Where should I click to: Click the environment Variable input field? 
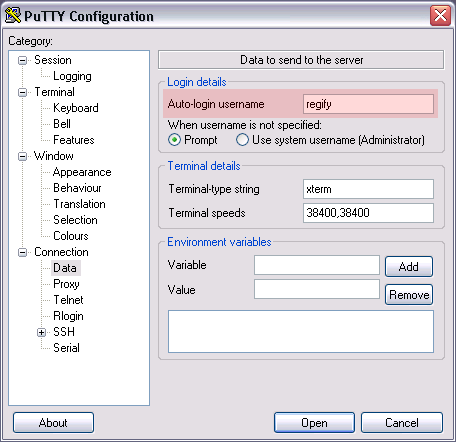tap(317, 265)
